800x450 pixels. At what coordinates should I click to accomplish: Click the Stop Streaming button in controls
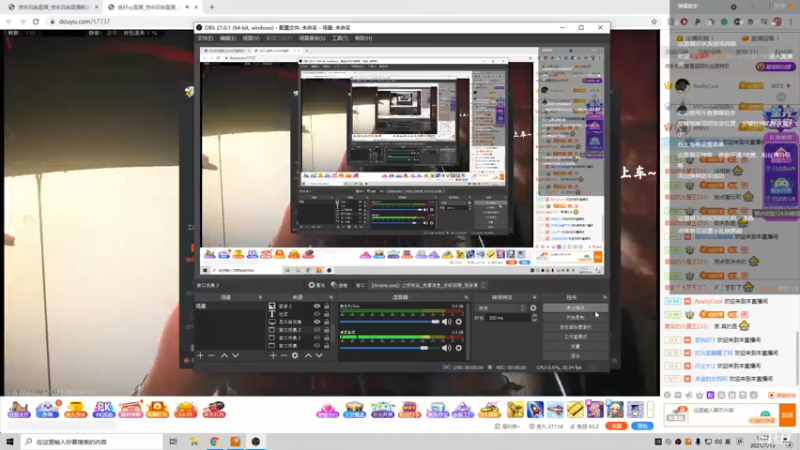[575, 308]
